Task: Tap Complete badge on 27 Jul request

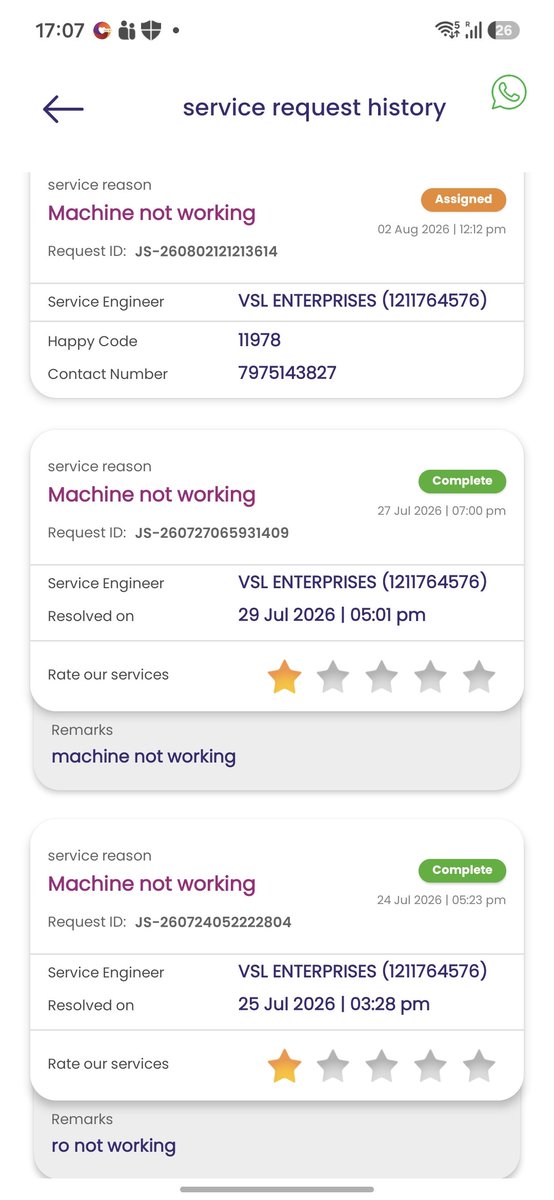Action: click(462, 481)
